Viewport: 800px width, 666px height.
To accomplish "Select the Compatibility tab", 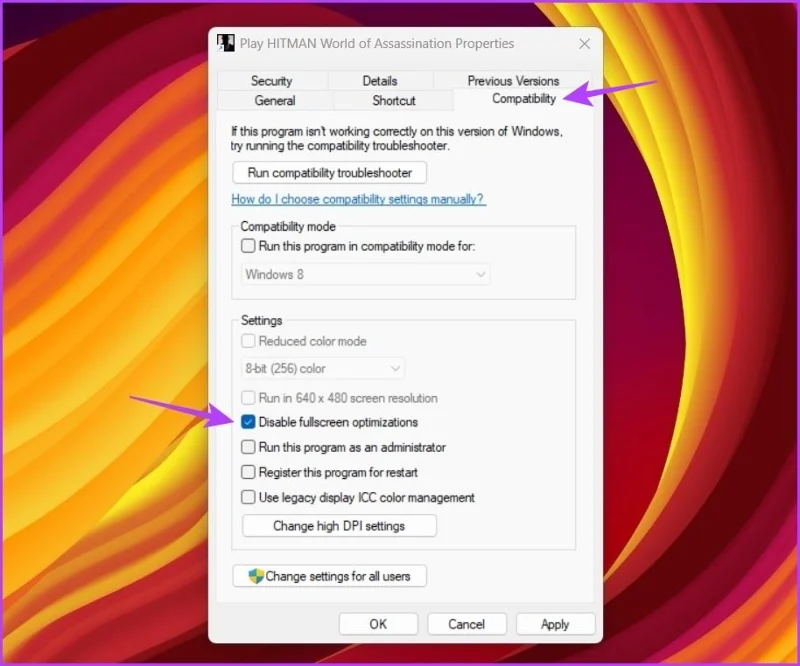I will click(x=524, y=99).
